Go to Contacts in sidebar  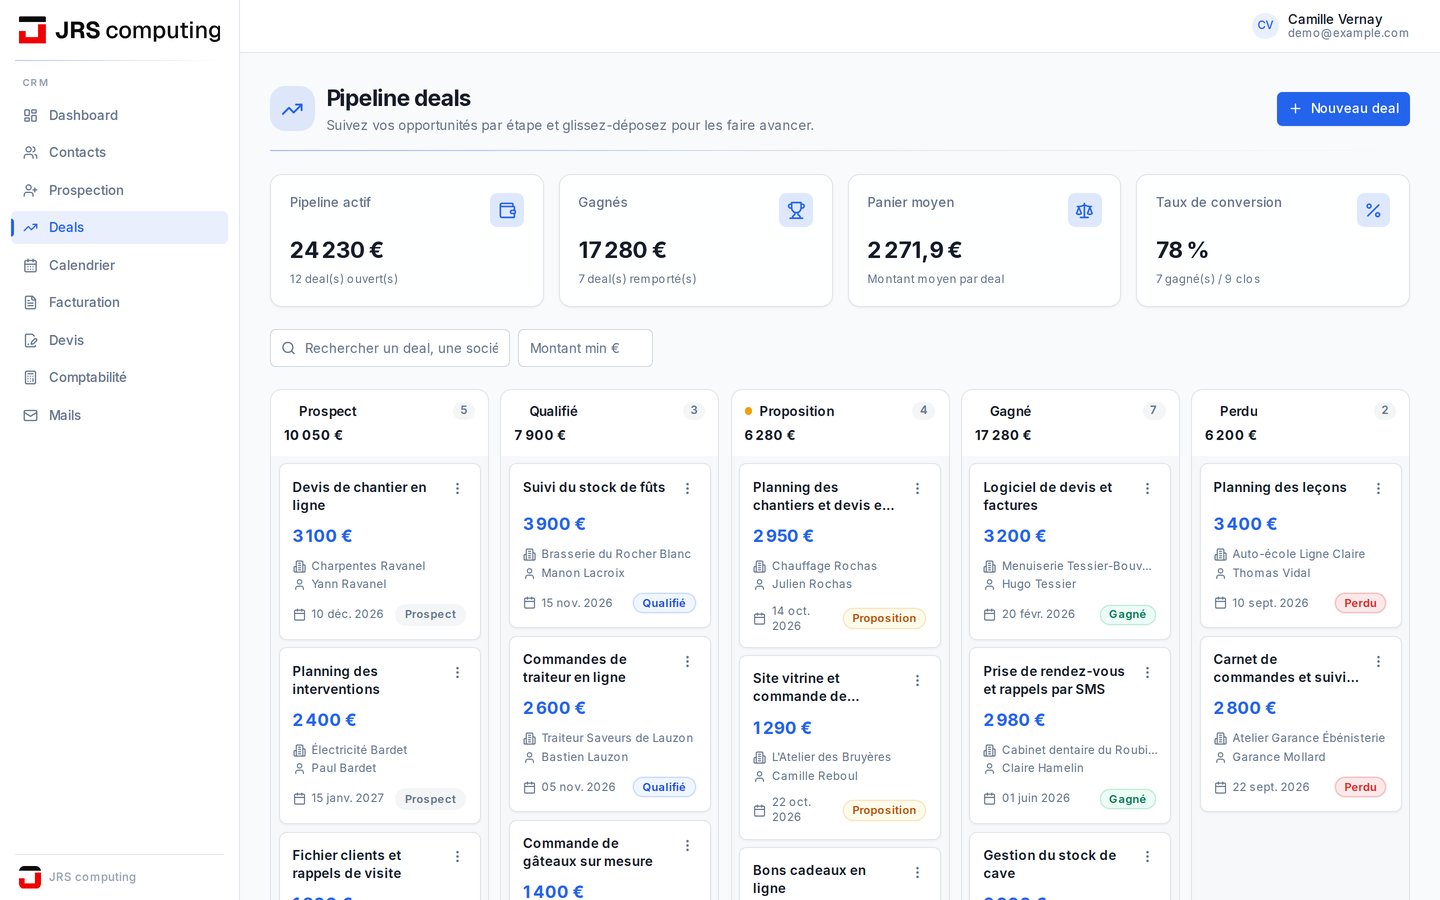pyautogui.click(x=119, y=152)
